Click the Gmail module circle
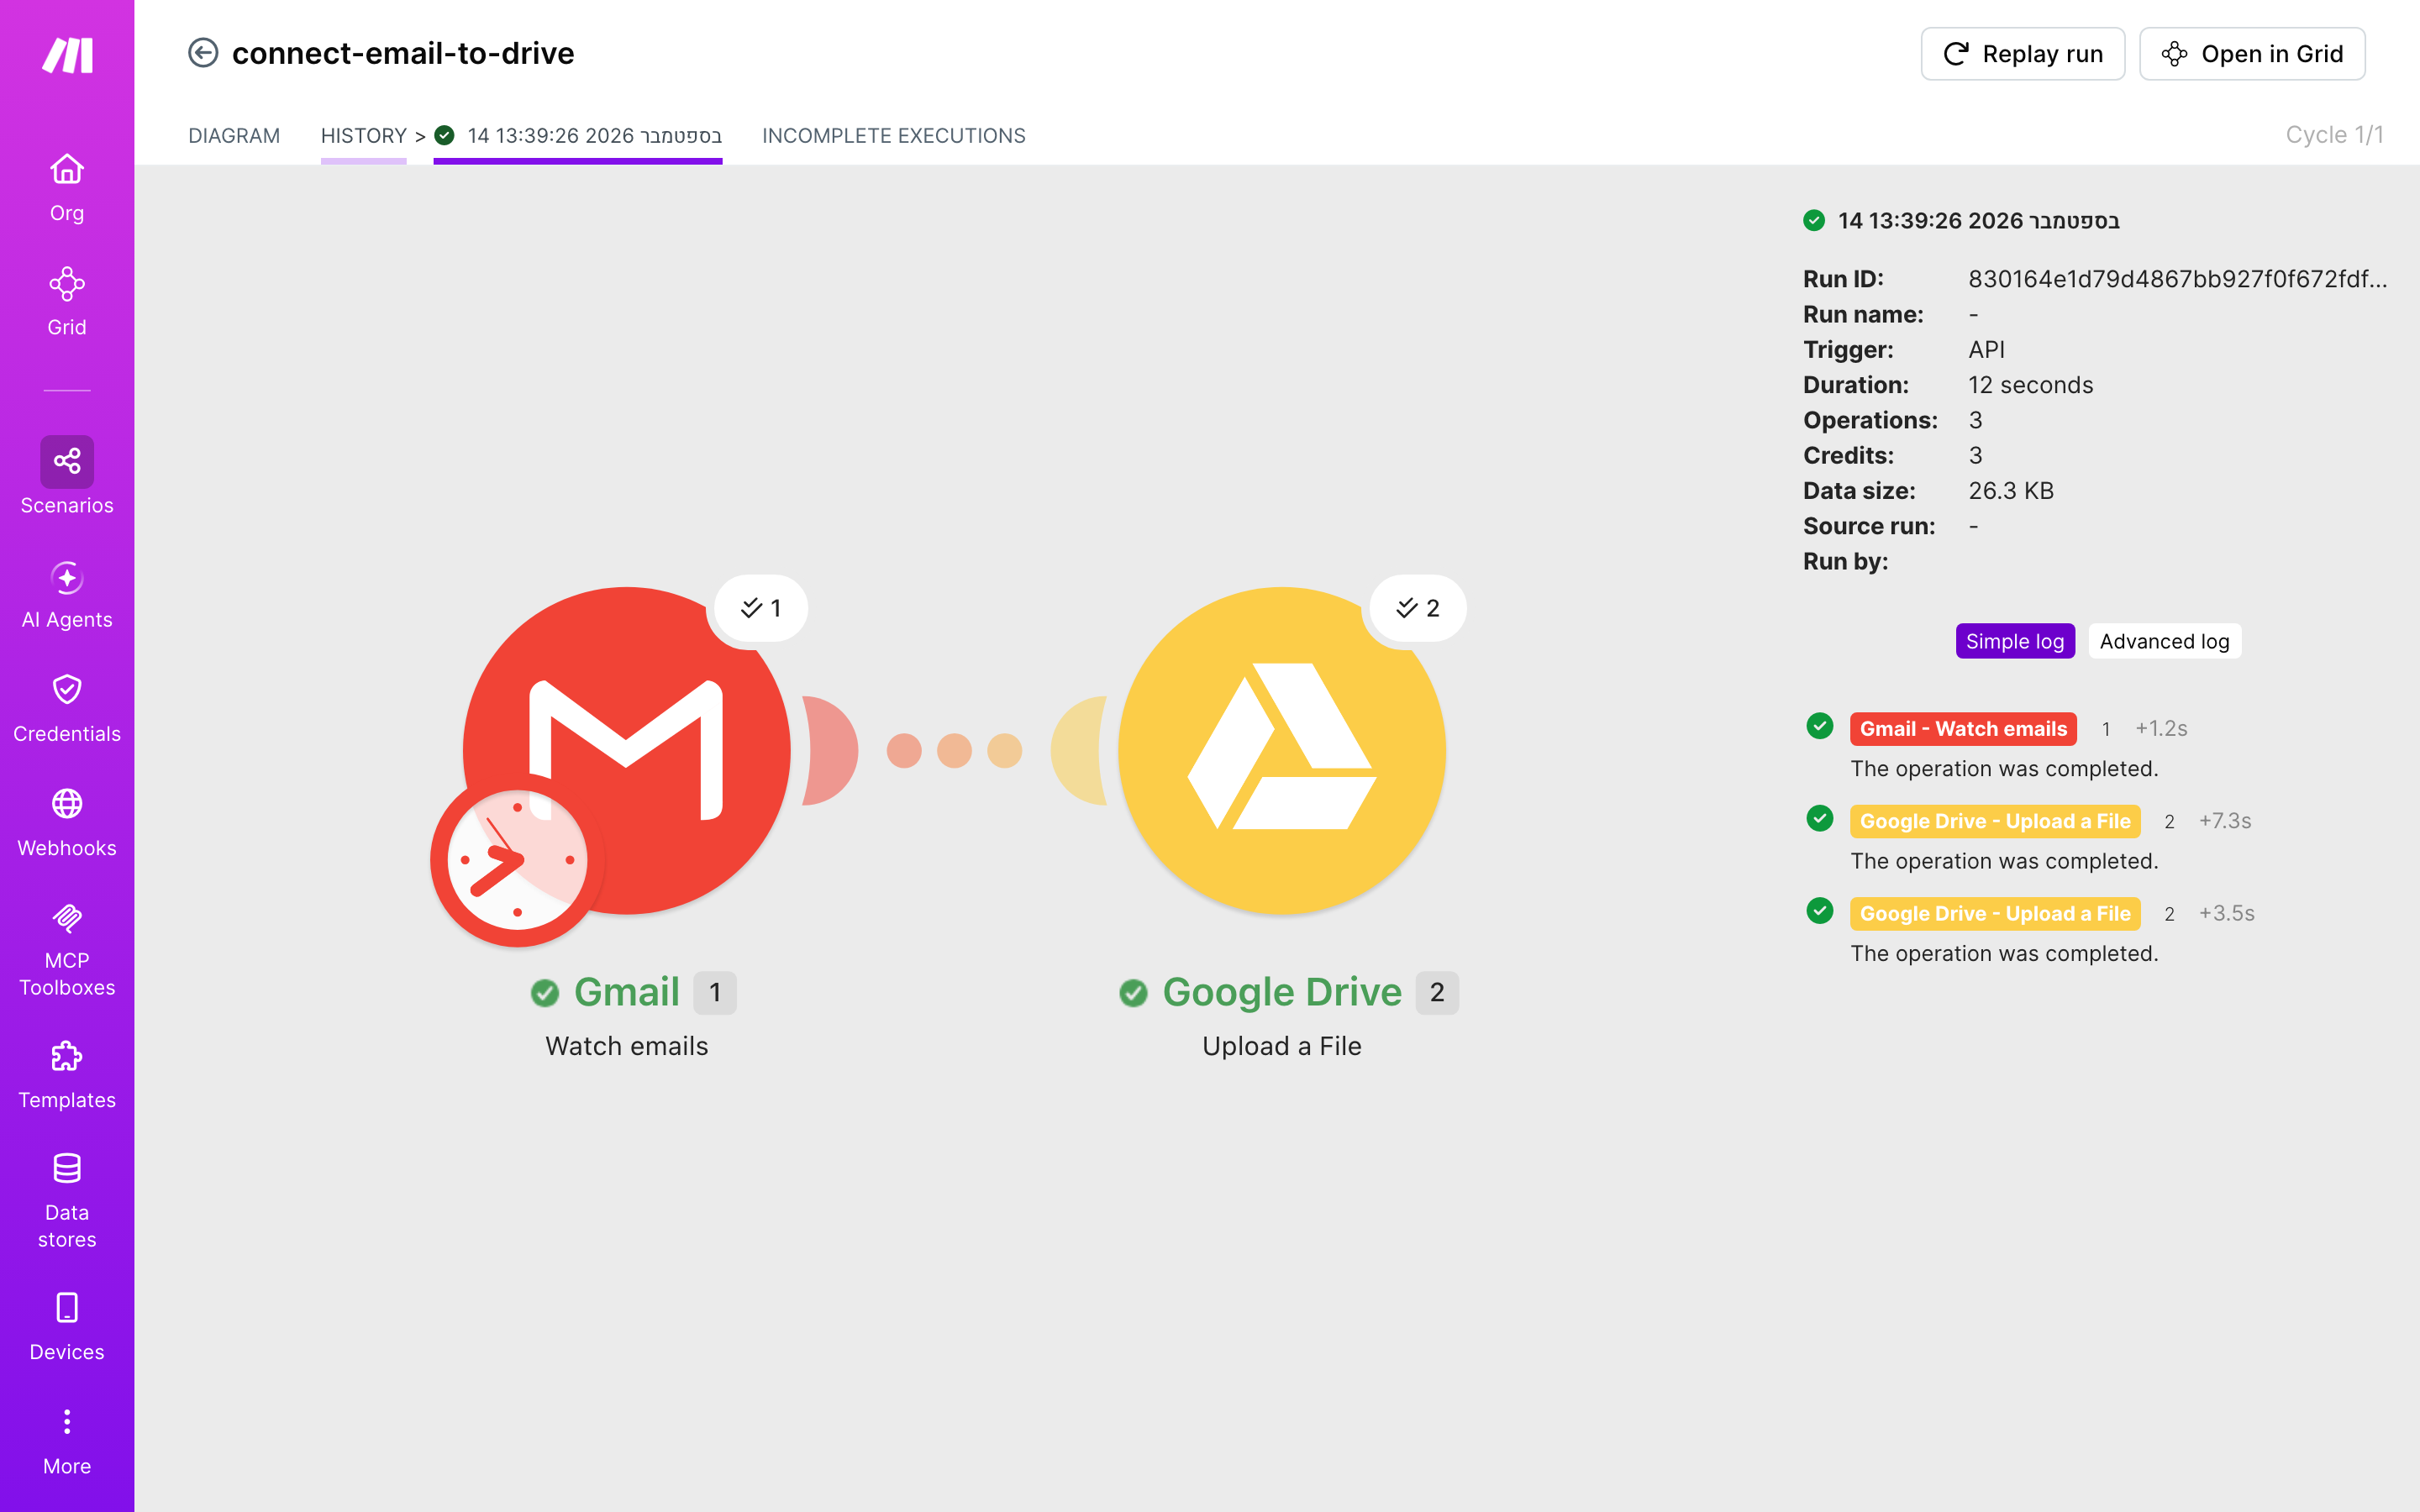Viewport: 2420px width, 1512px height. click(627, 750)
